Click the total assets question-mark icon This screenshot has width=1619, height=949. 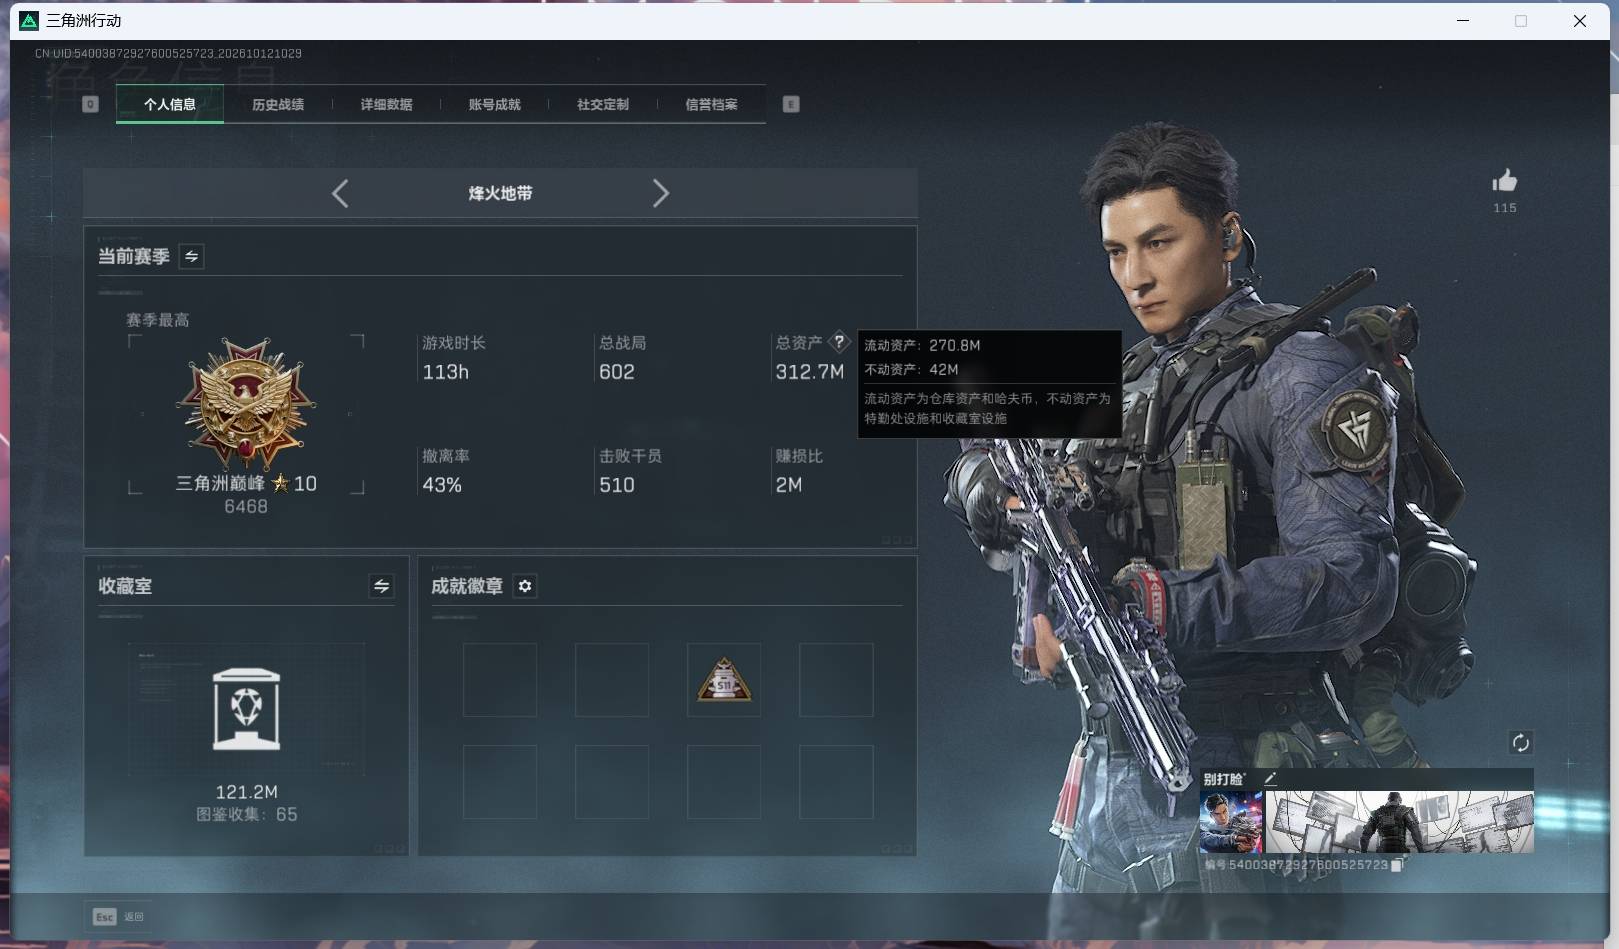pyautogui.click(x=839, y=342)
